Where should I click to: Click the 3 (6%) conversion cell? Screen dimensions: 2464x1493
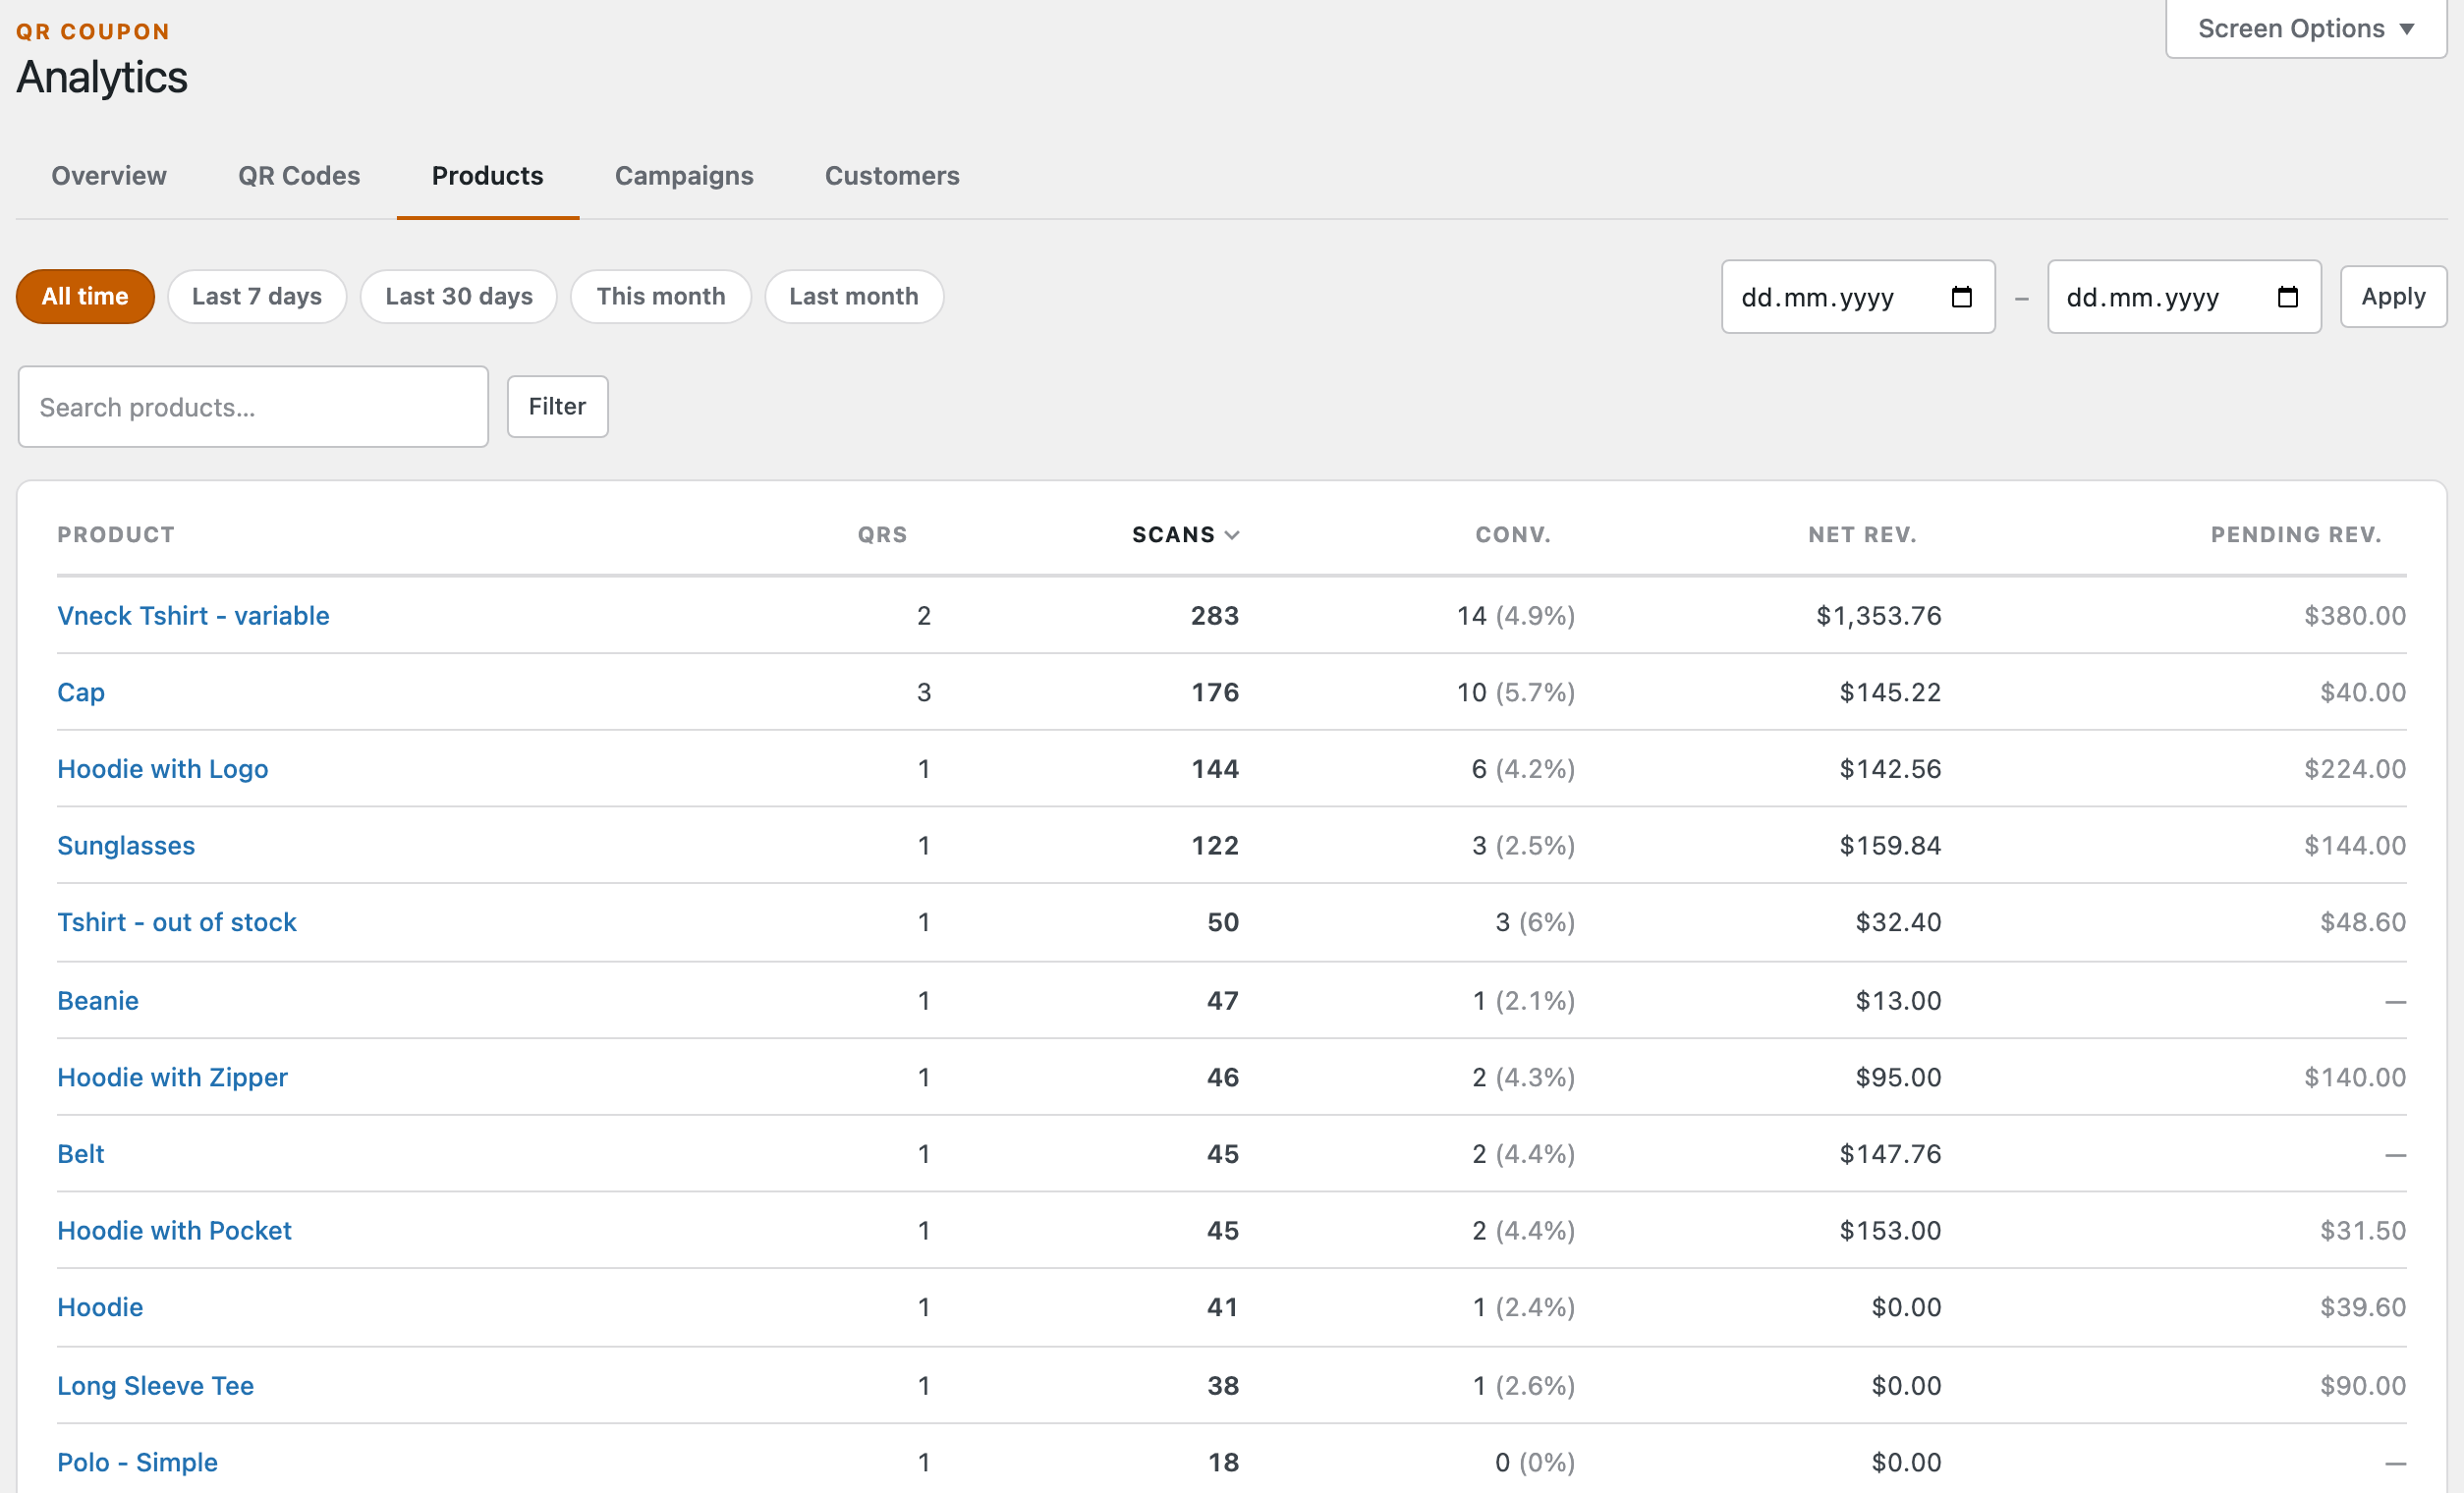[x=1535, y=923]
